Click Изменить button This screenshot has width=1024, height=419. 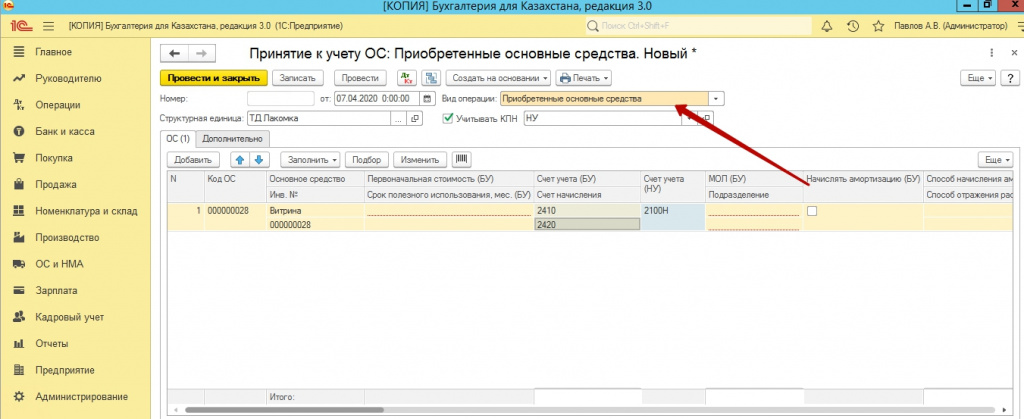click(x=421, y=159)
